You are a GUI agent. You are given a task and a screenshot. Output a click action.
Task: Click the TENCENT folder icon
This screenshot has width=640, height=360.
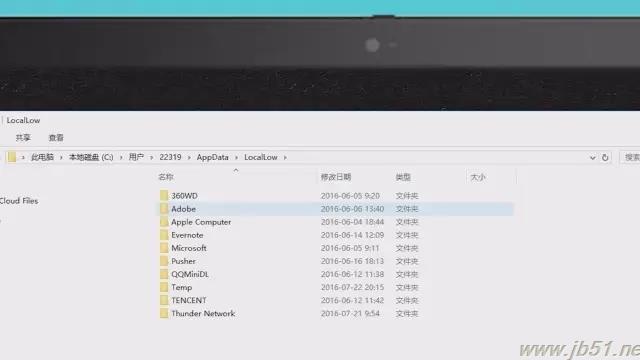coord(164,300)
